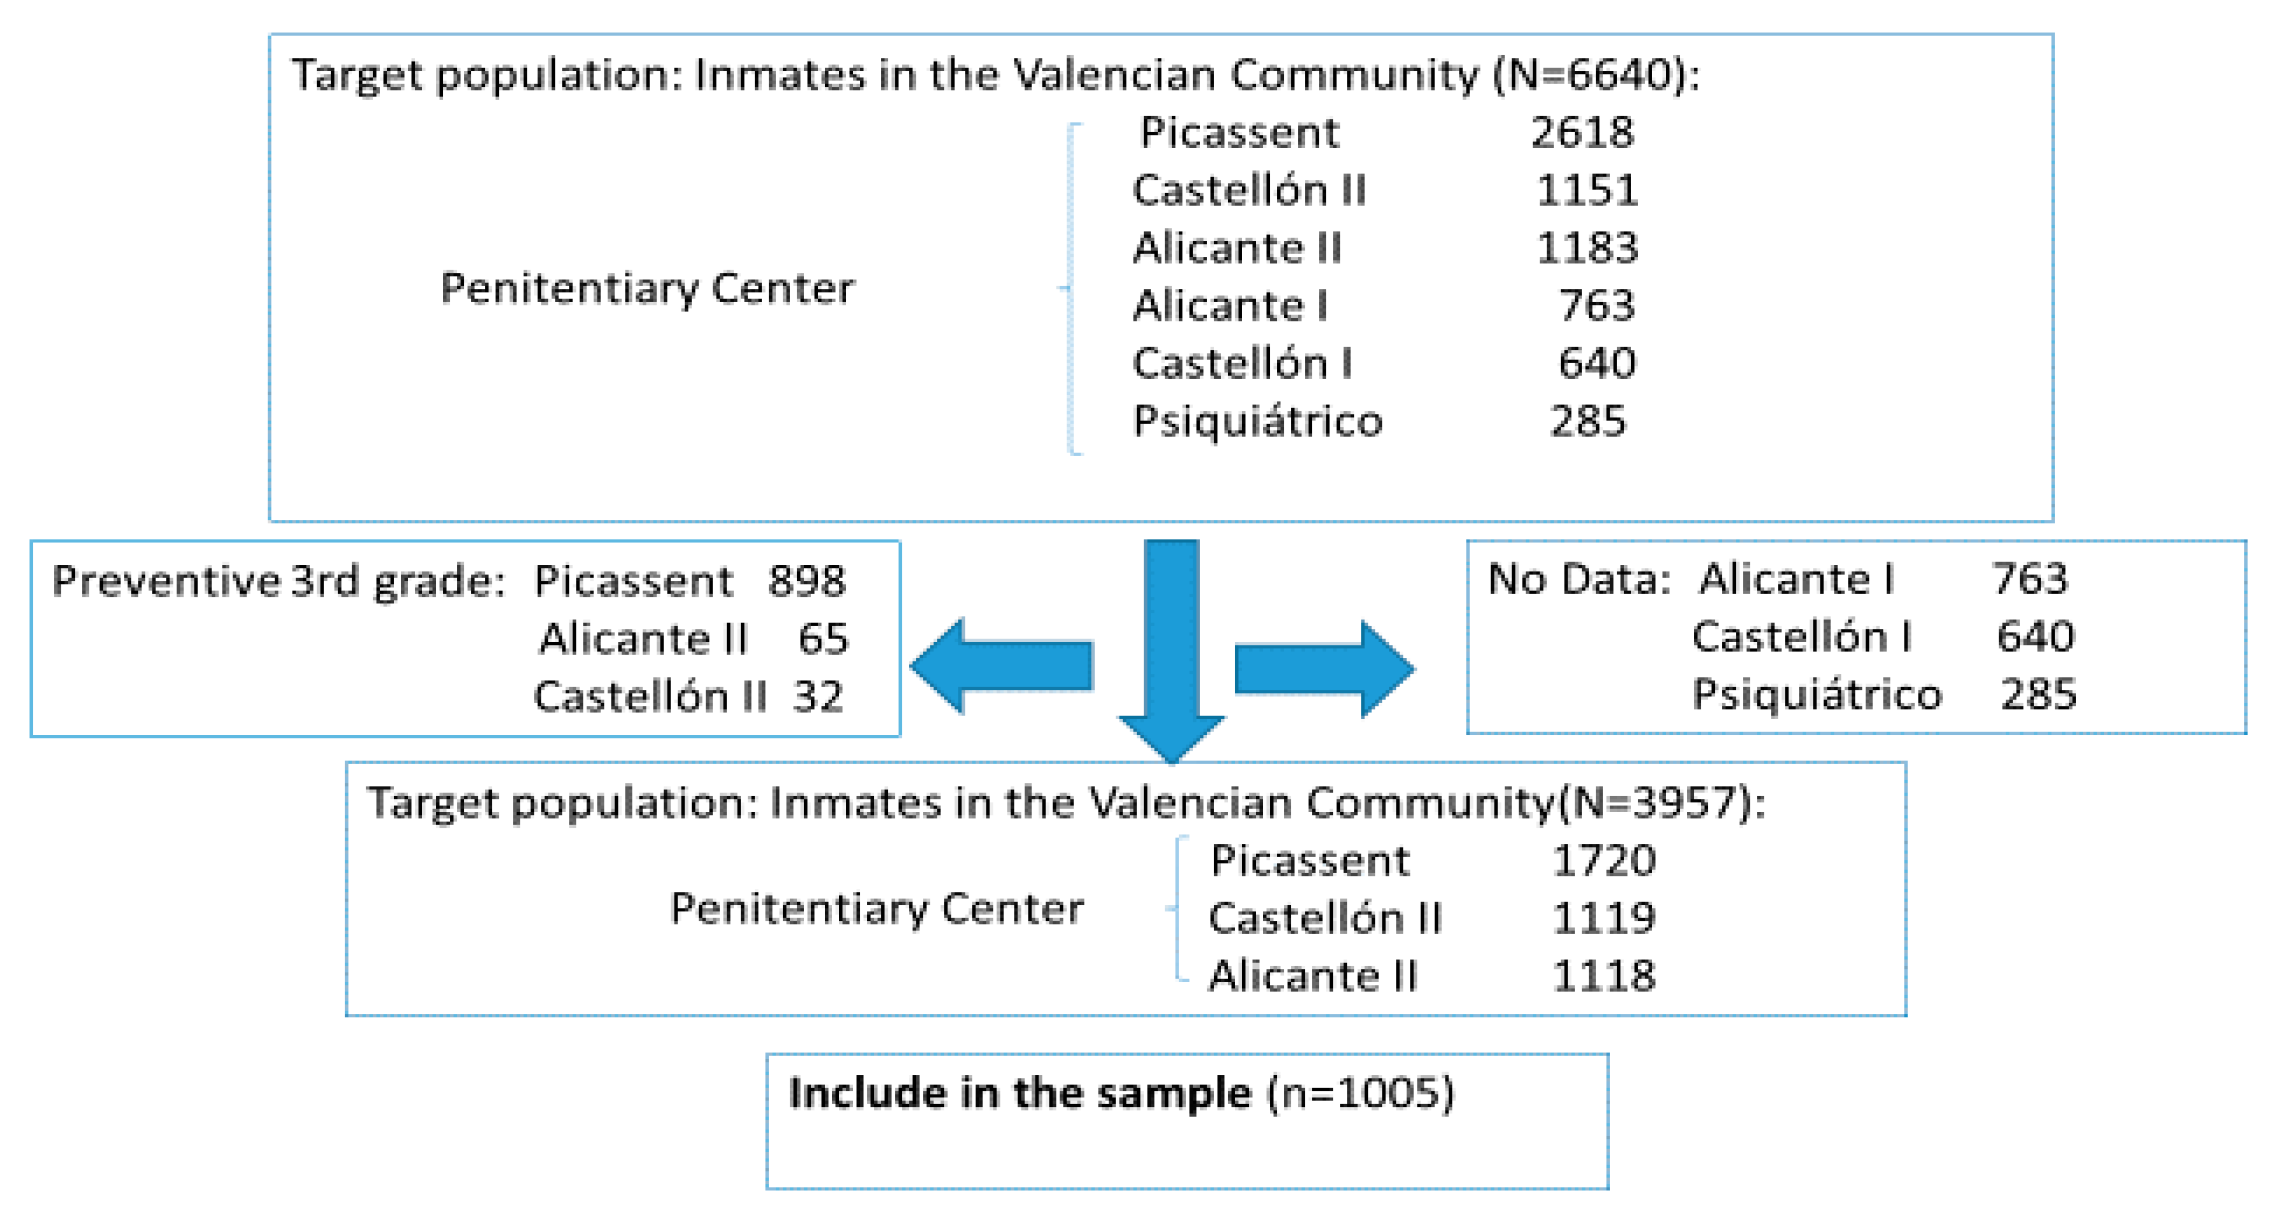
Task: Click the curly brace beside the three-center list
Action: (x=1179, y=908)
